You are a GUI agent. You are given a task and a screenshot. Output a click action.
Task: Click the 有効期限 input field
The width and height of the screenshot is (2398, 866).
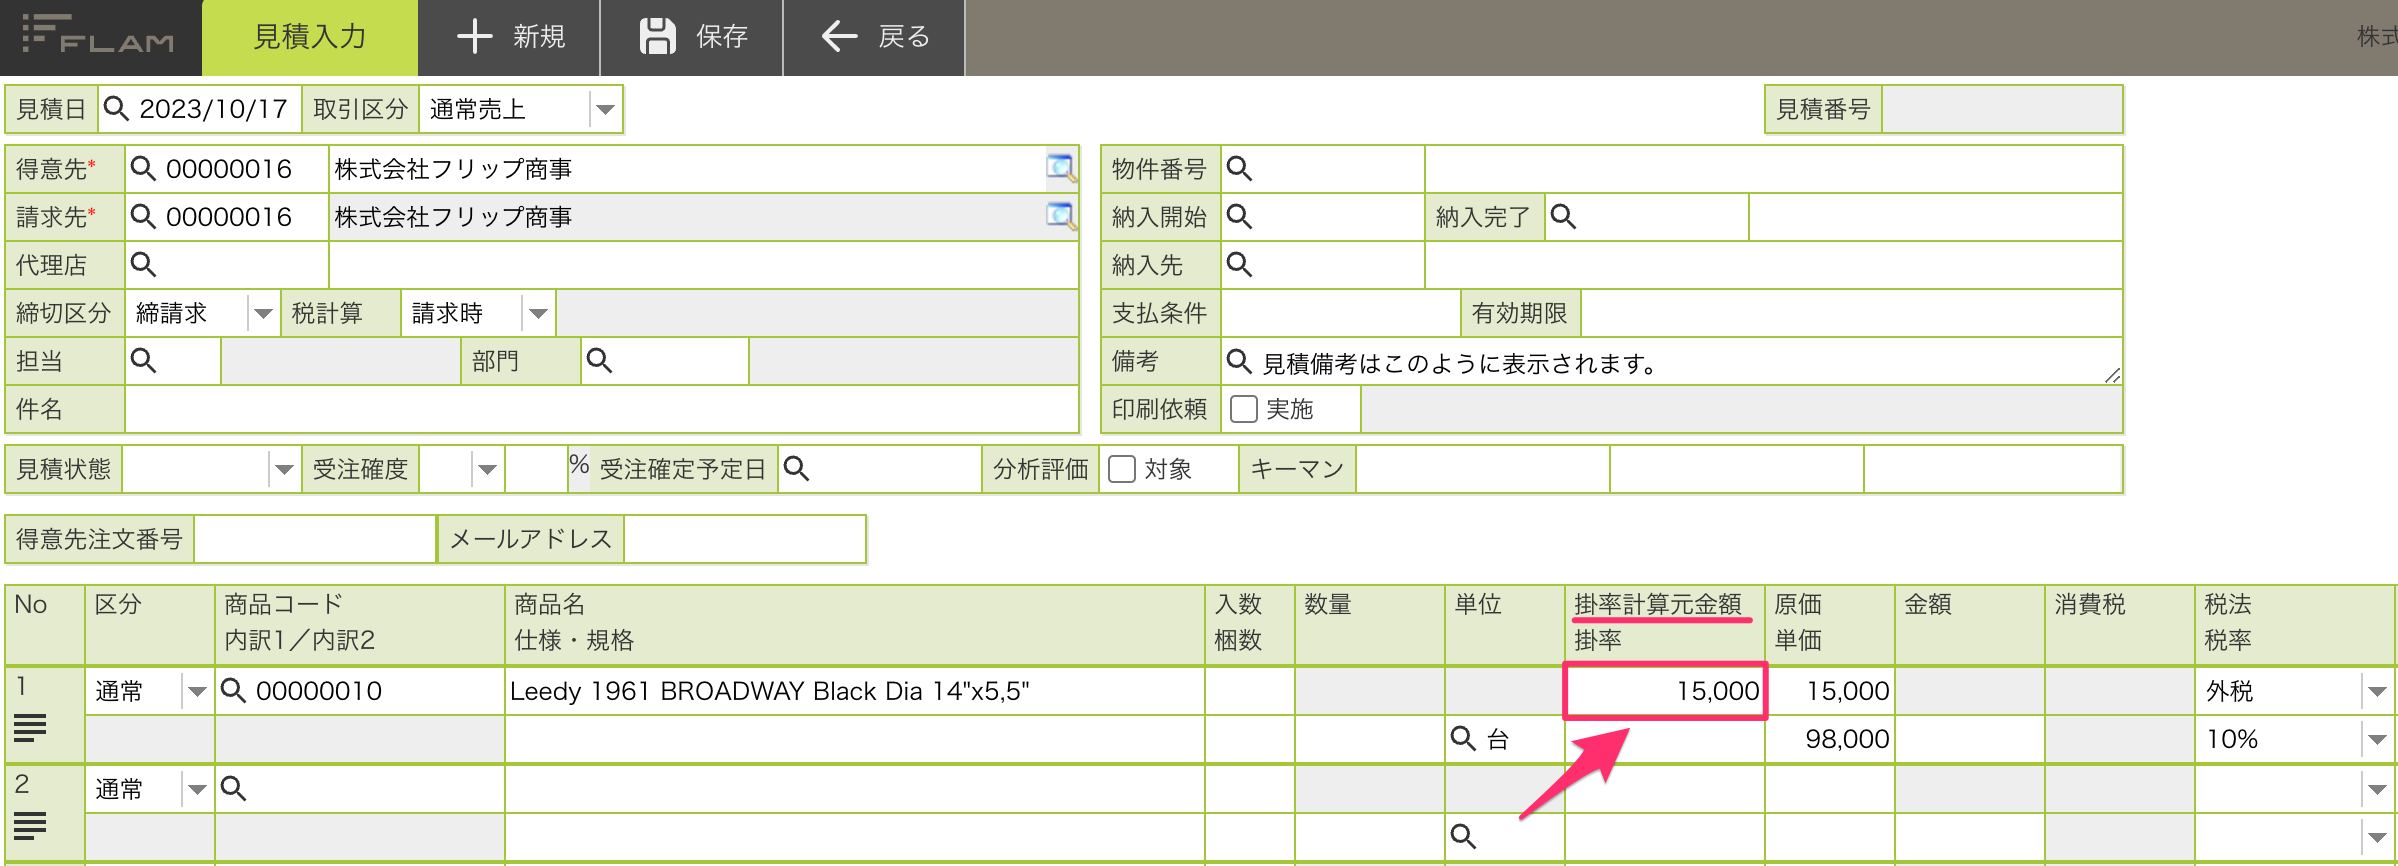(x=1851, y=313)
